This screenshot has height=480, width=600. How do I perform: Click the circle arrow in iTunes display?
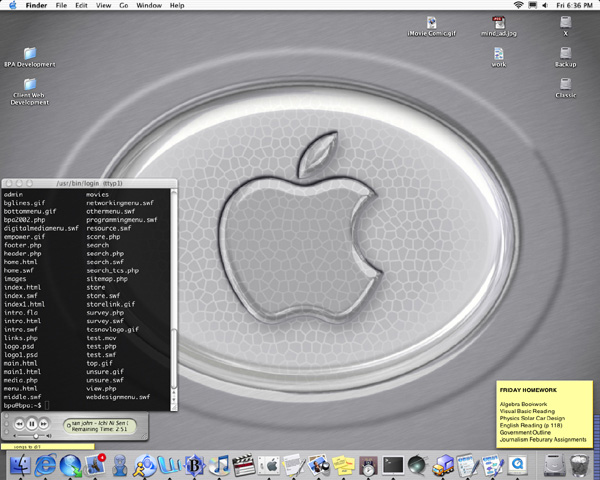pos(68,426)
